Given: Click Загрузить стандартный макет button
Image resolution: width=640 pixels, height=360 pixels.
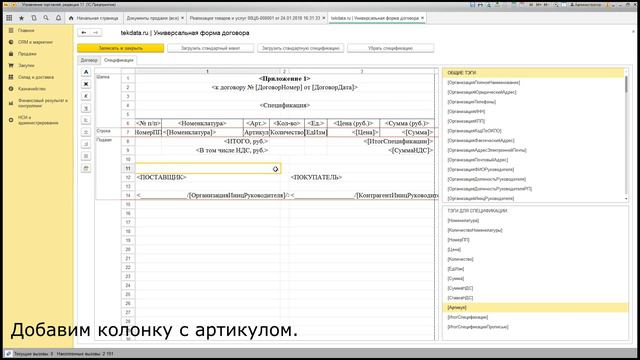Looking at the screenshot, I should [x=211, y=48].
